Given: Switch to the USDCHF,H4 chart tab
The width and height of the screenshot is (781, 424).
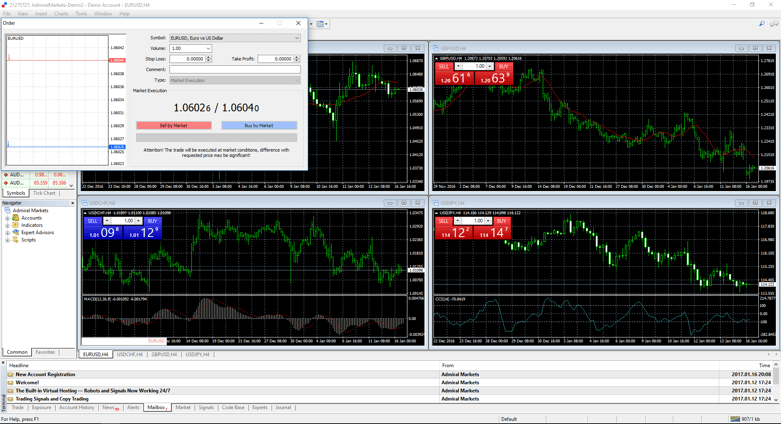Looking at the screenshot, I should point(130,354).
